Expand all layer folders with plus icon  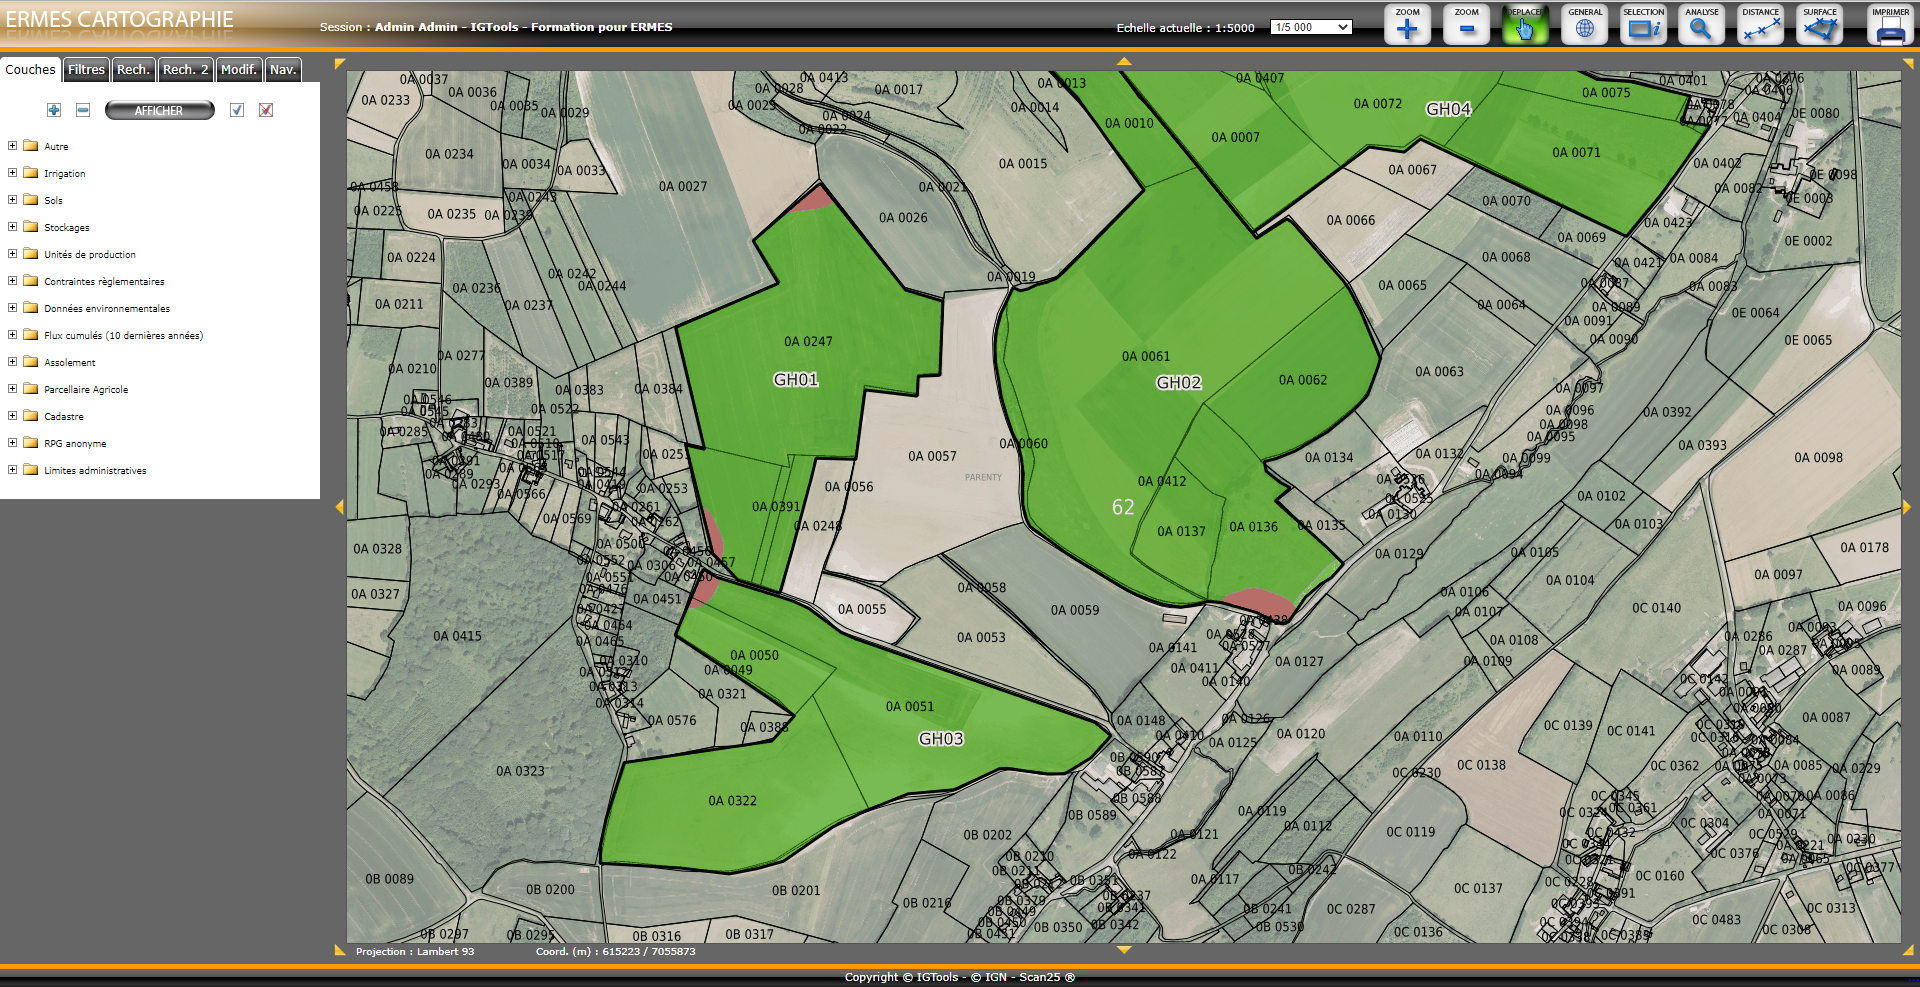(x=54, y=110)
